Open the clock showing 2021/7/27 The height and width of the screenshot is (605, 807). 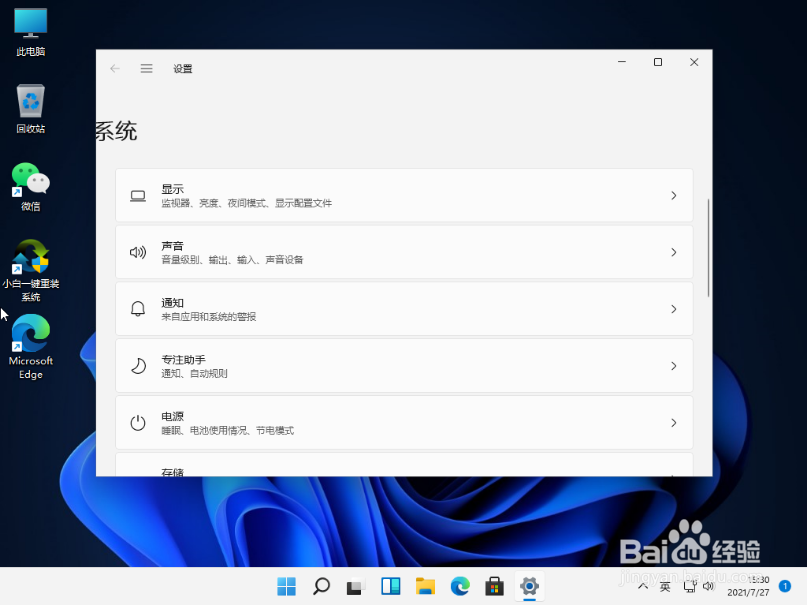748,586
